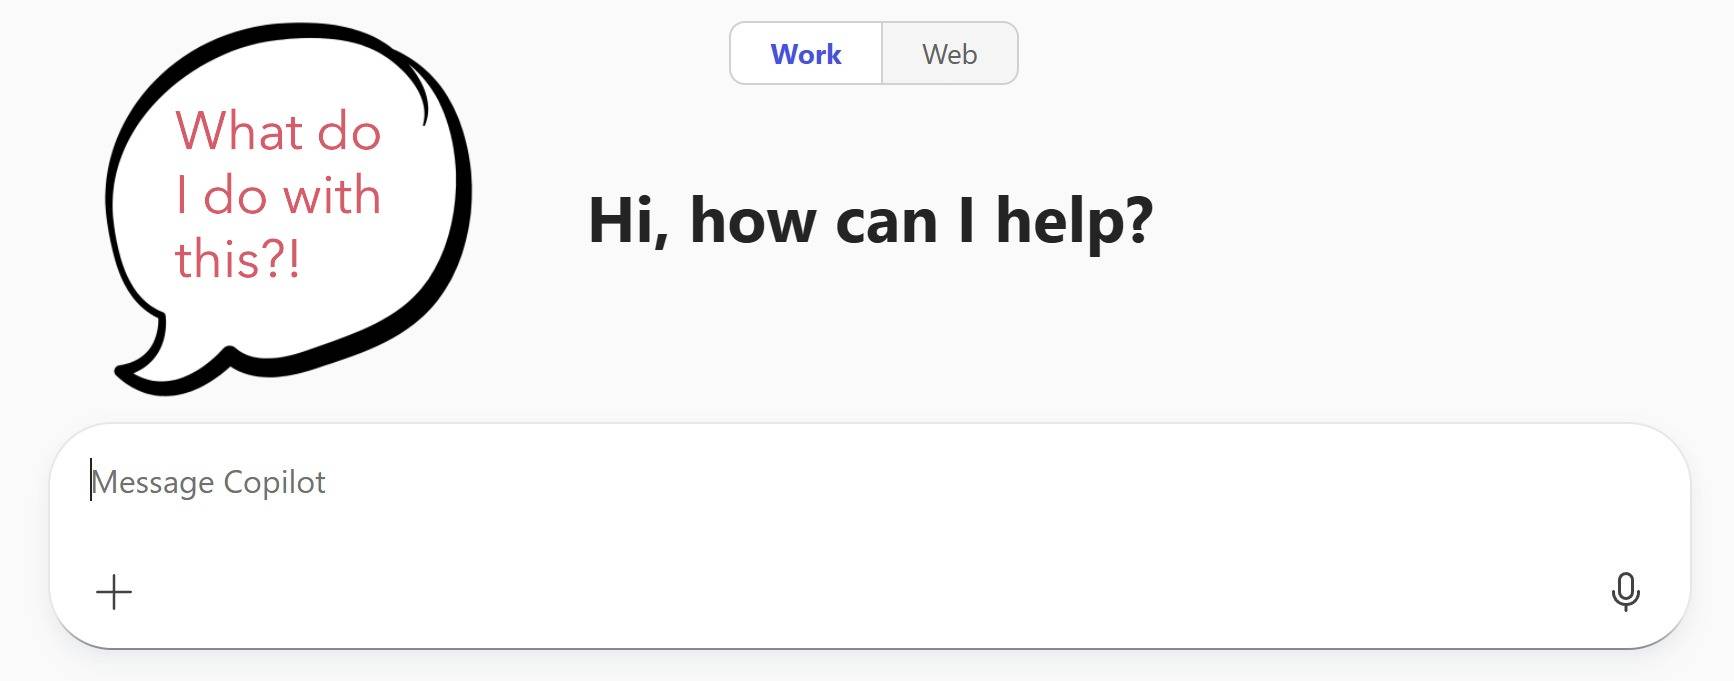
Task: Click the empty area between plus and microphone
Action: (868, 592)
